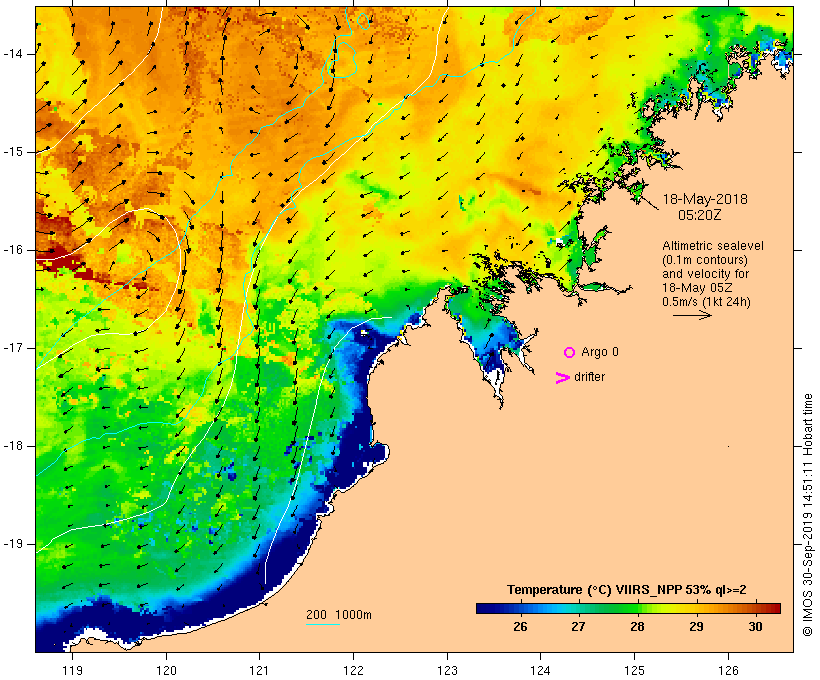Click the 125 longitude axis label
Screen dimensions: 820x680
pos(635,670)
